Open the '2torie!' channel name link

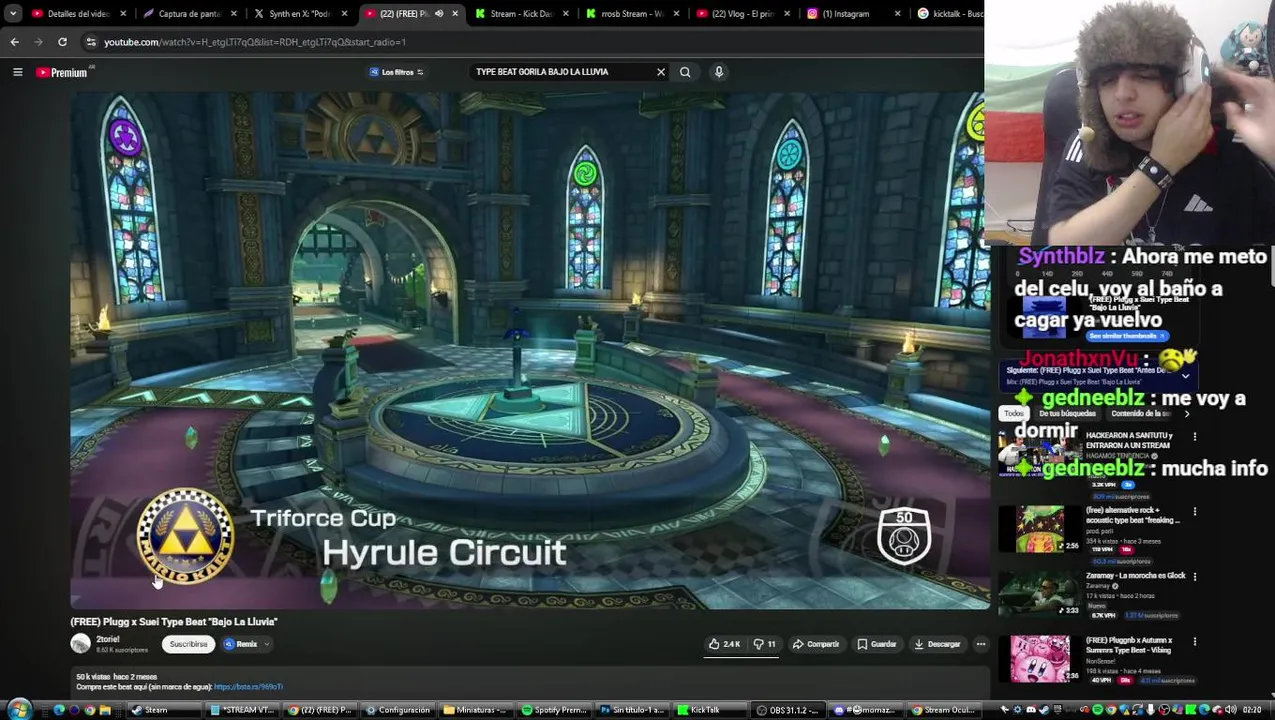[x=107, y=639]
